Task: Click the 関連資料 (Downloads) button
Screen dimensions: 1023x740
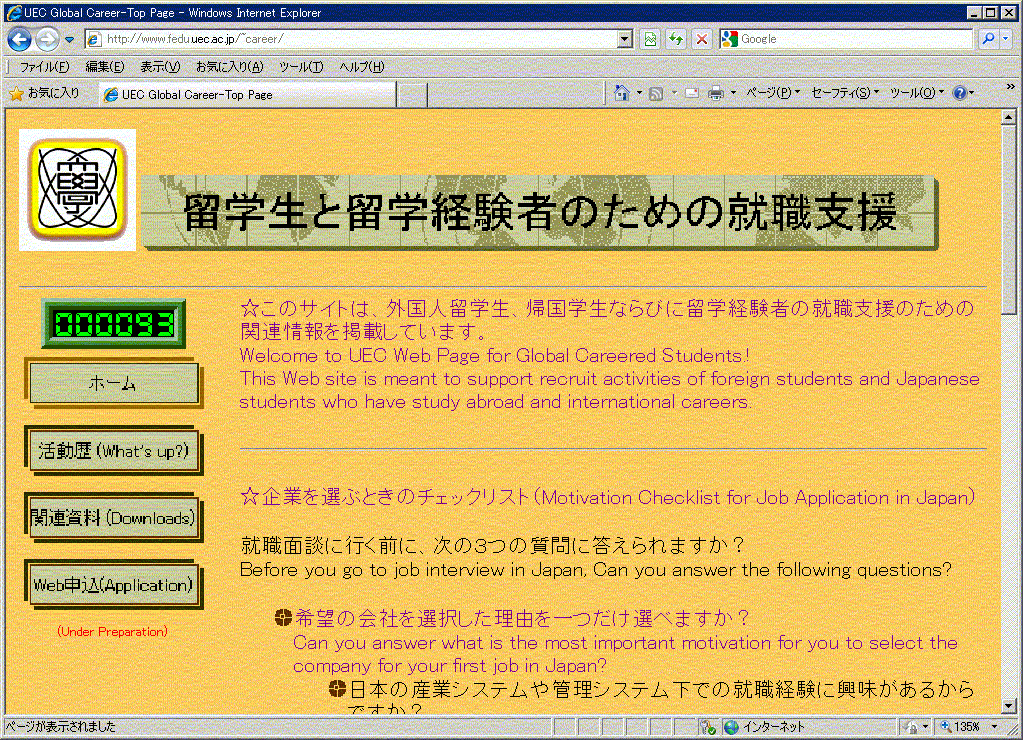Action: click(111, 518)
